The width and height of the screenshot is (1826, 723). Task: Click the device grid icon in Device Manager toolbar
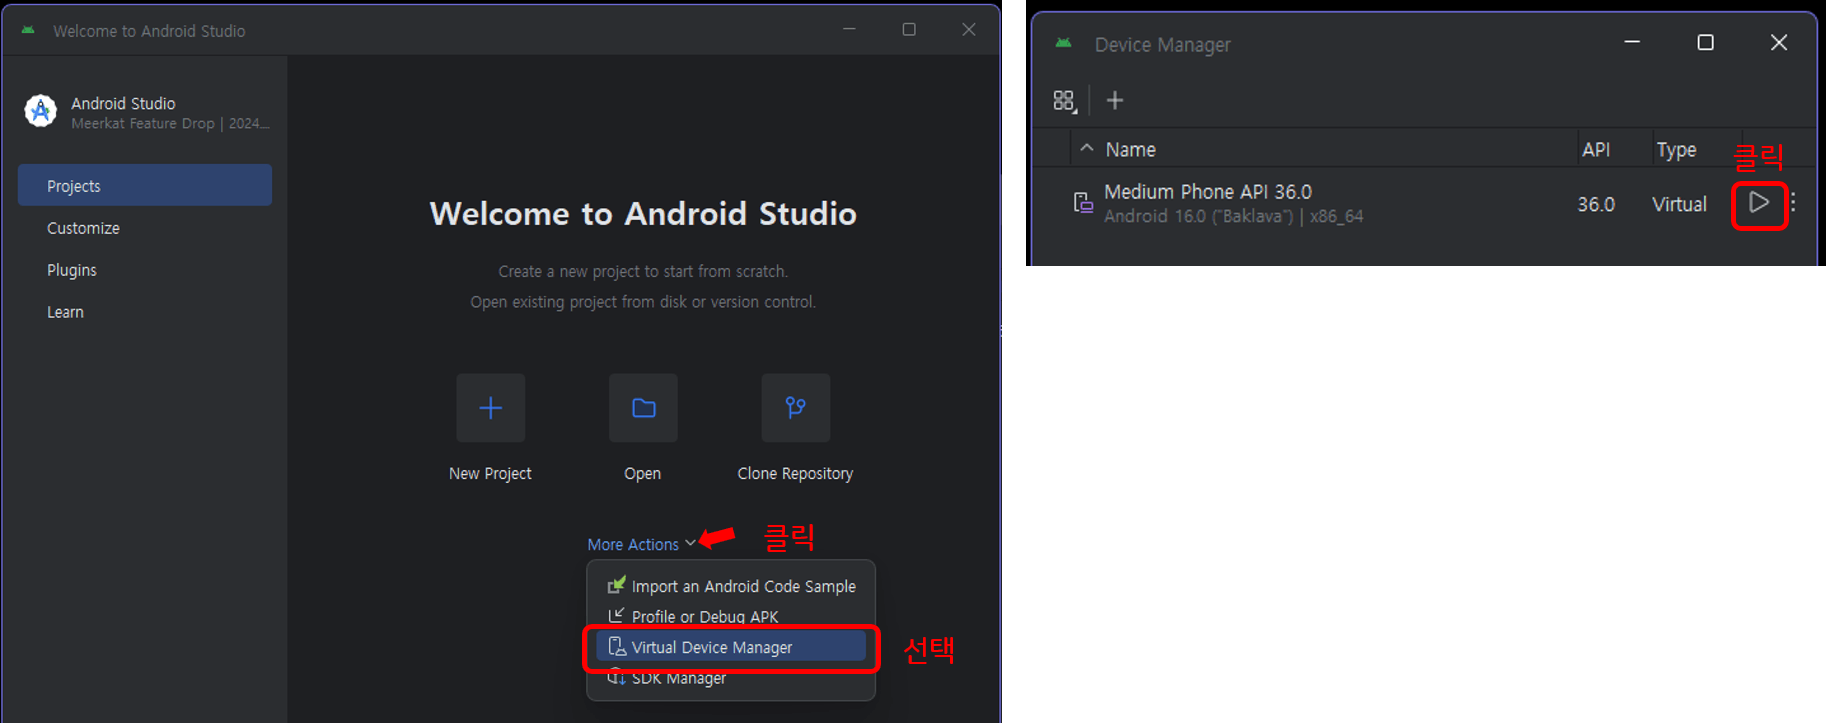(1064, 100)
